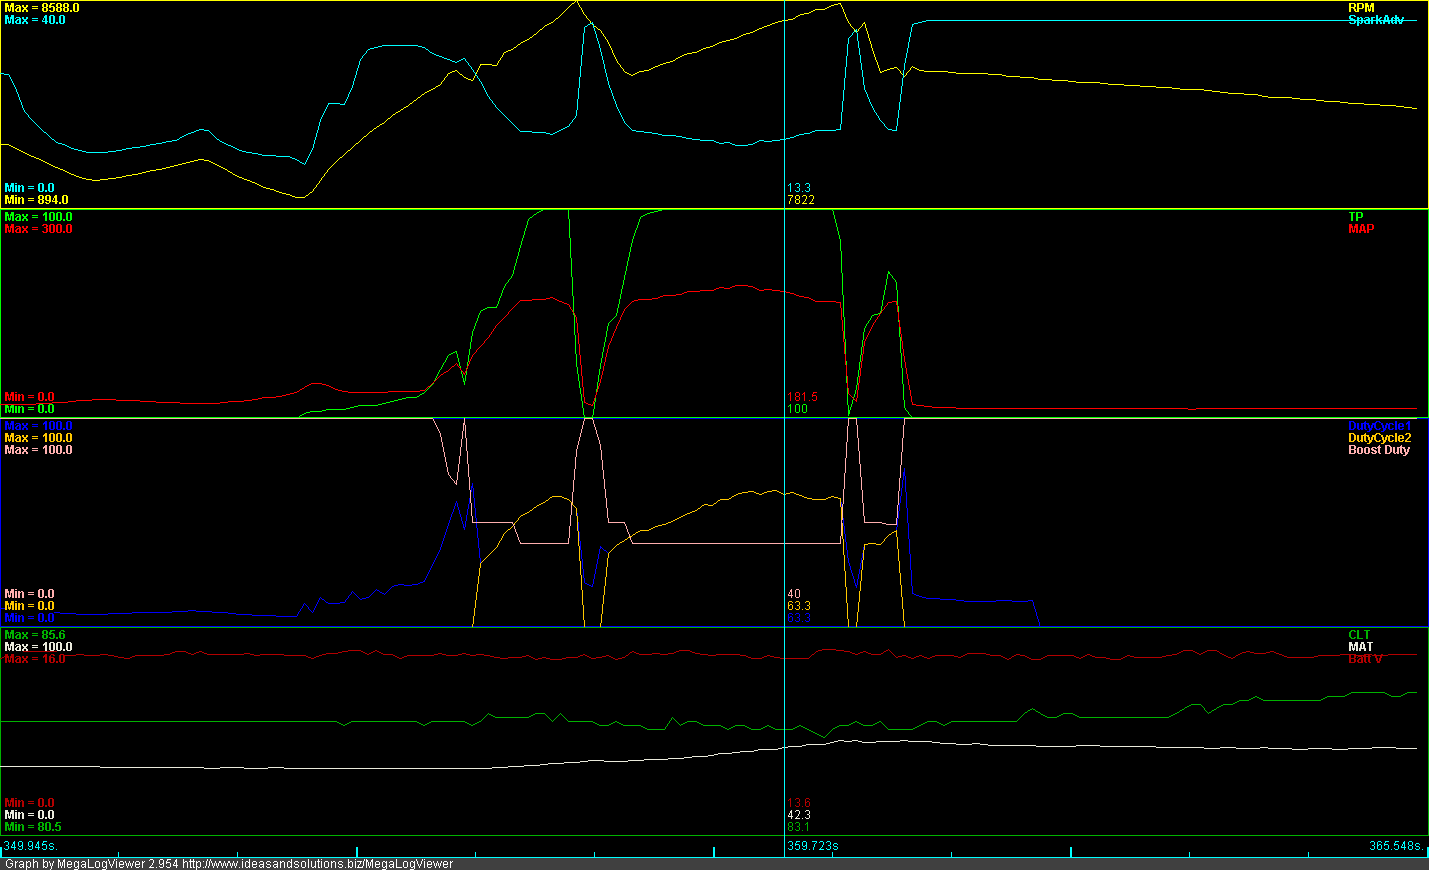Image resolution: width=1429 pixels, height=870 pixels.
Task: Click the DutyCycle2 legend label
Action: click(1380, 438)
